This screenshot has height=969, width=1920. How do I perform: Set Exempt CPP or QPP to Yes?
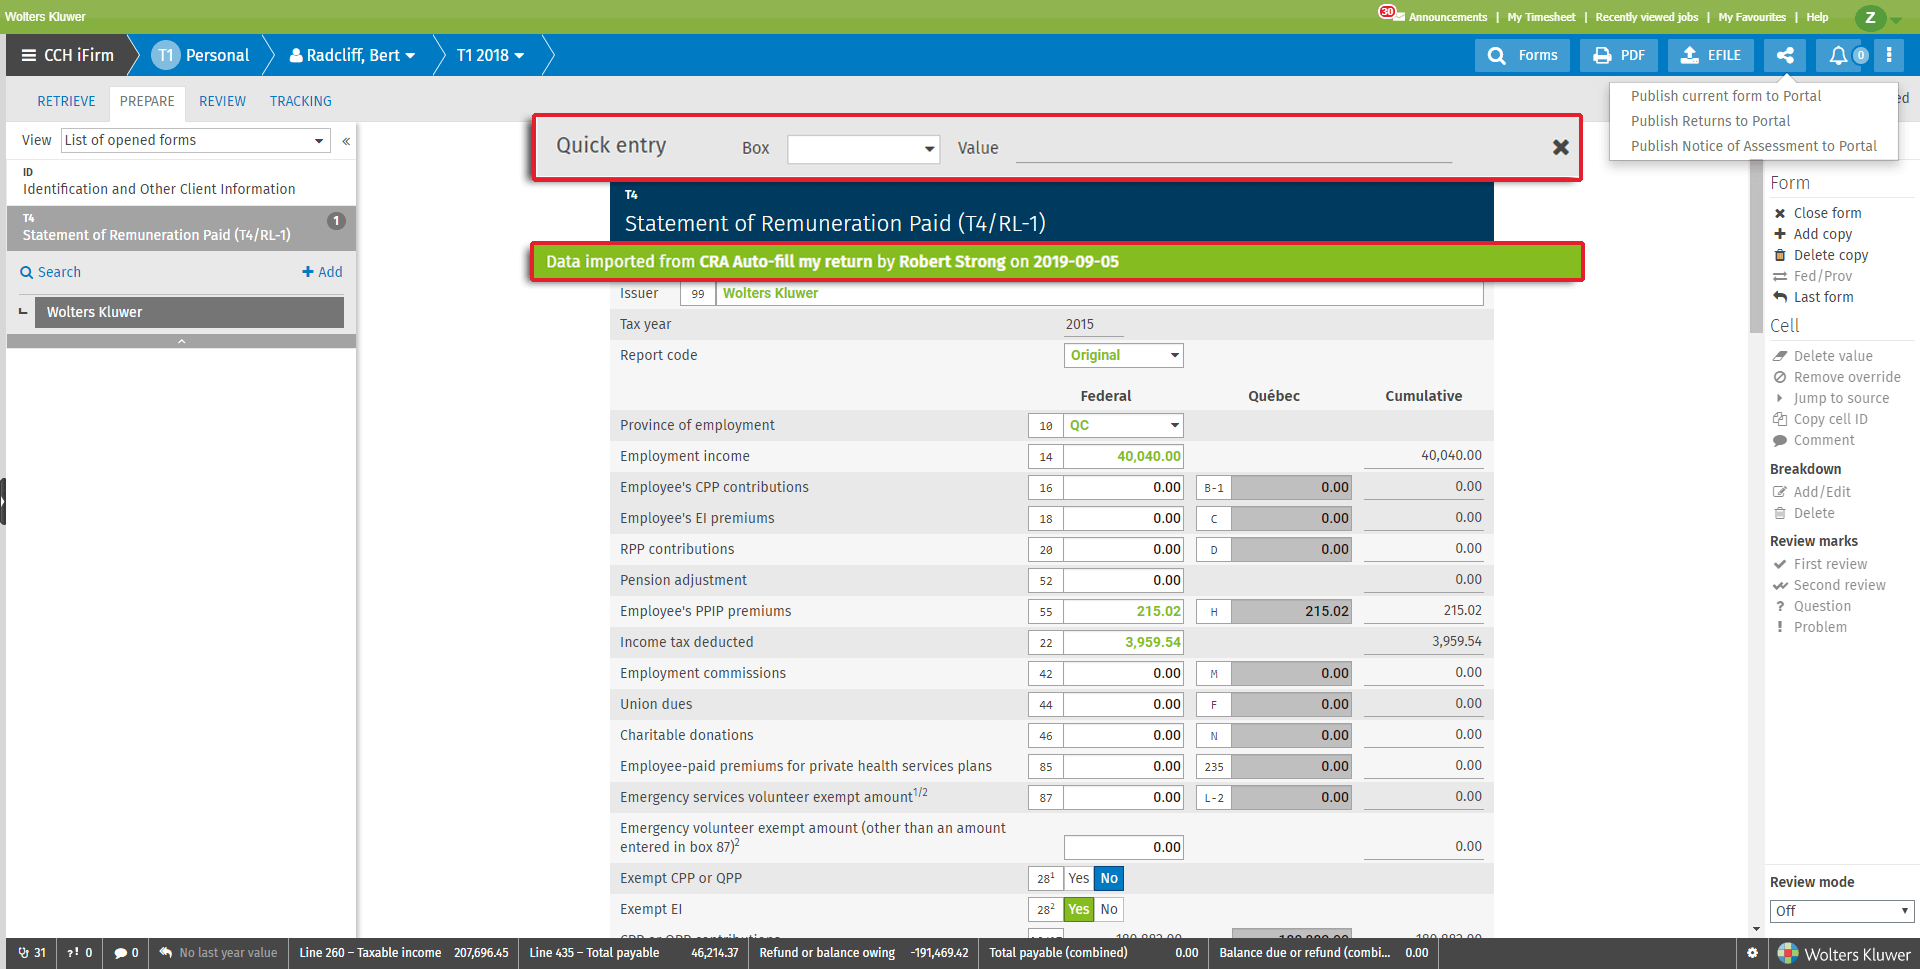point(1078,878)
